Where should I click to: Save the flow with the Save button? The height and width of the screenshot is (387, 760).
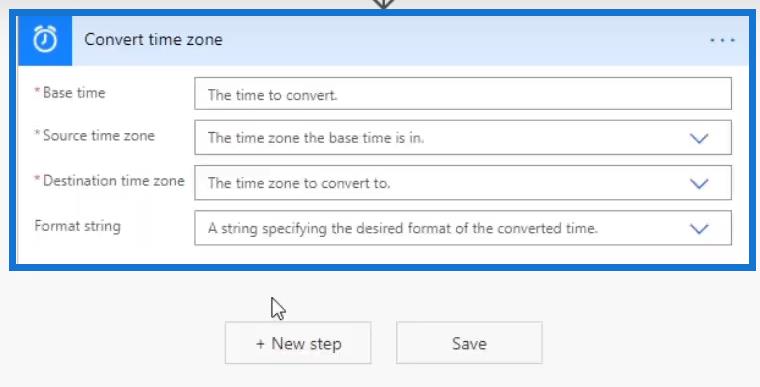[469, 343]
